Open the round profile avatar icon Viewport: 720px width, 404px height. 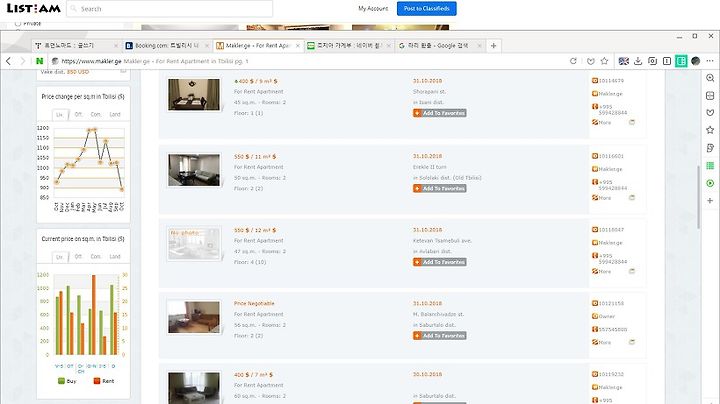696,61
